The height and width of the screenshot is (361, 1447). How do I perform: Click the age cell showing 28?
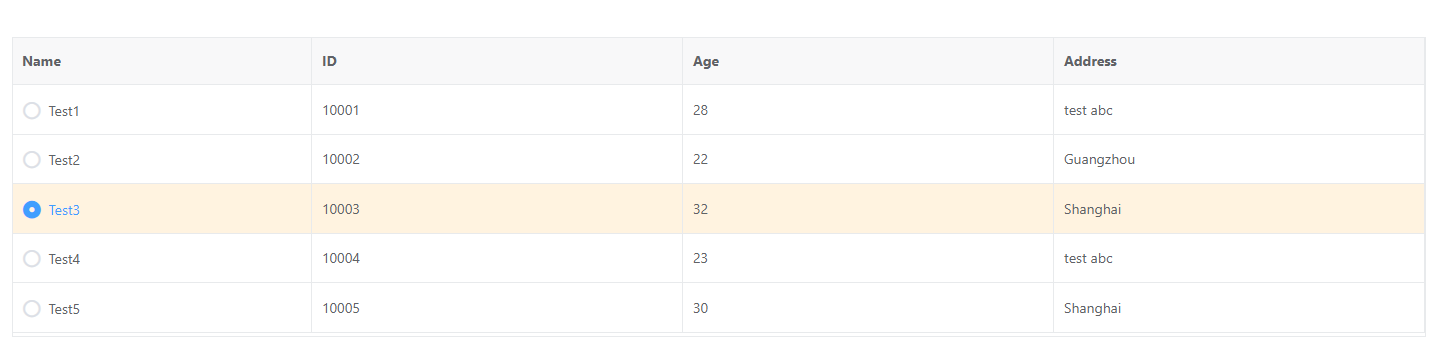(868, 110)
